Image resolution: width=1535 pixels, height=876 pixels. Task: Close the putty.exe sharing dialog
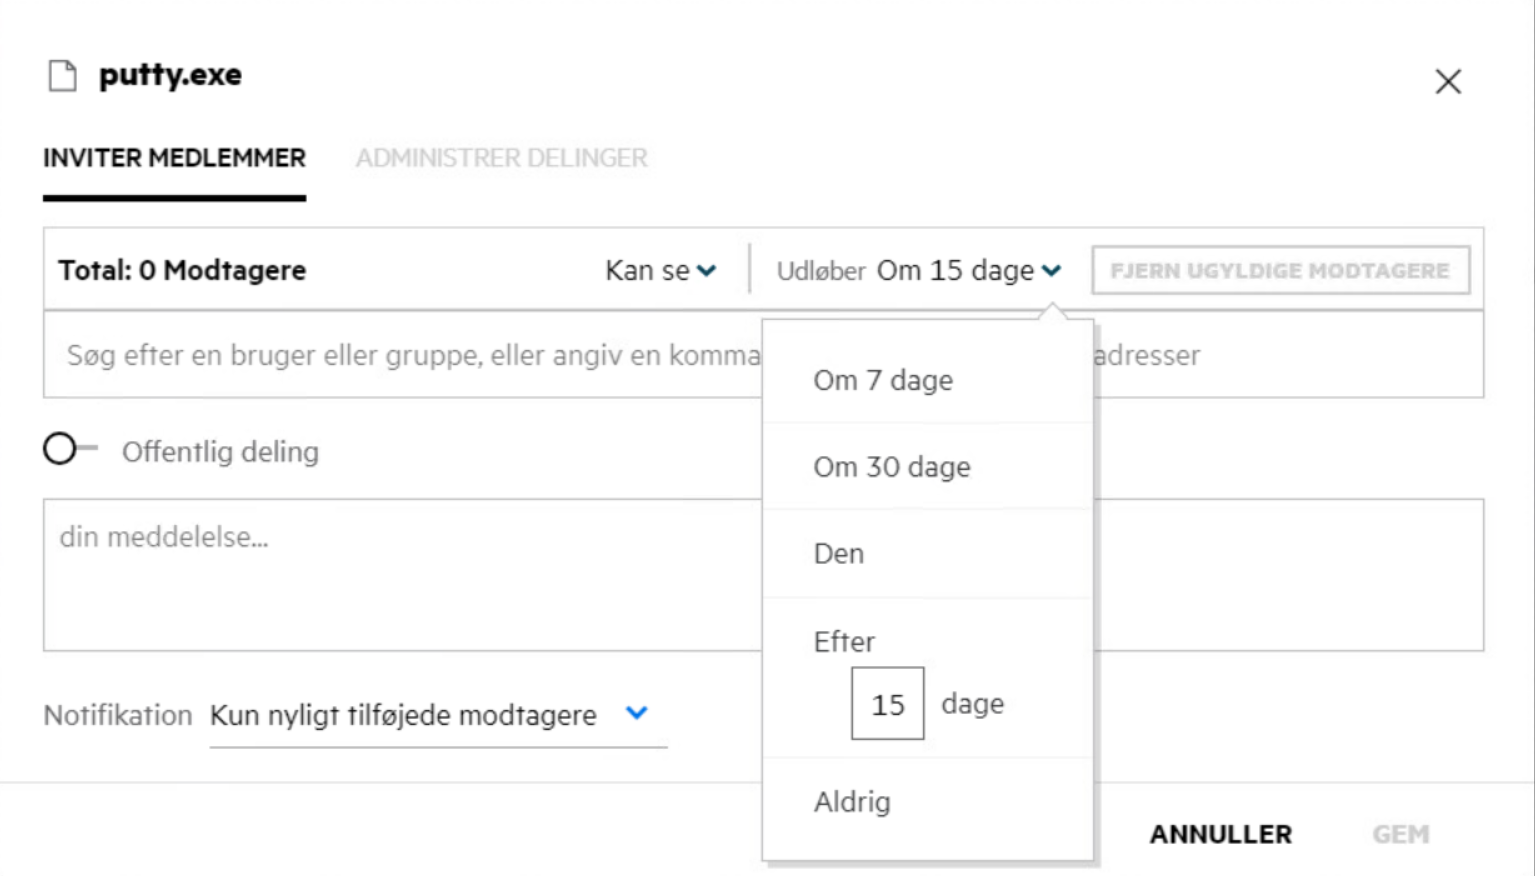pyautogui.click(x=1447, y=82)
